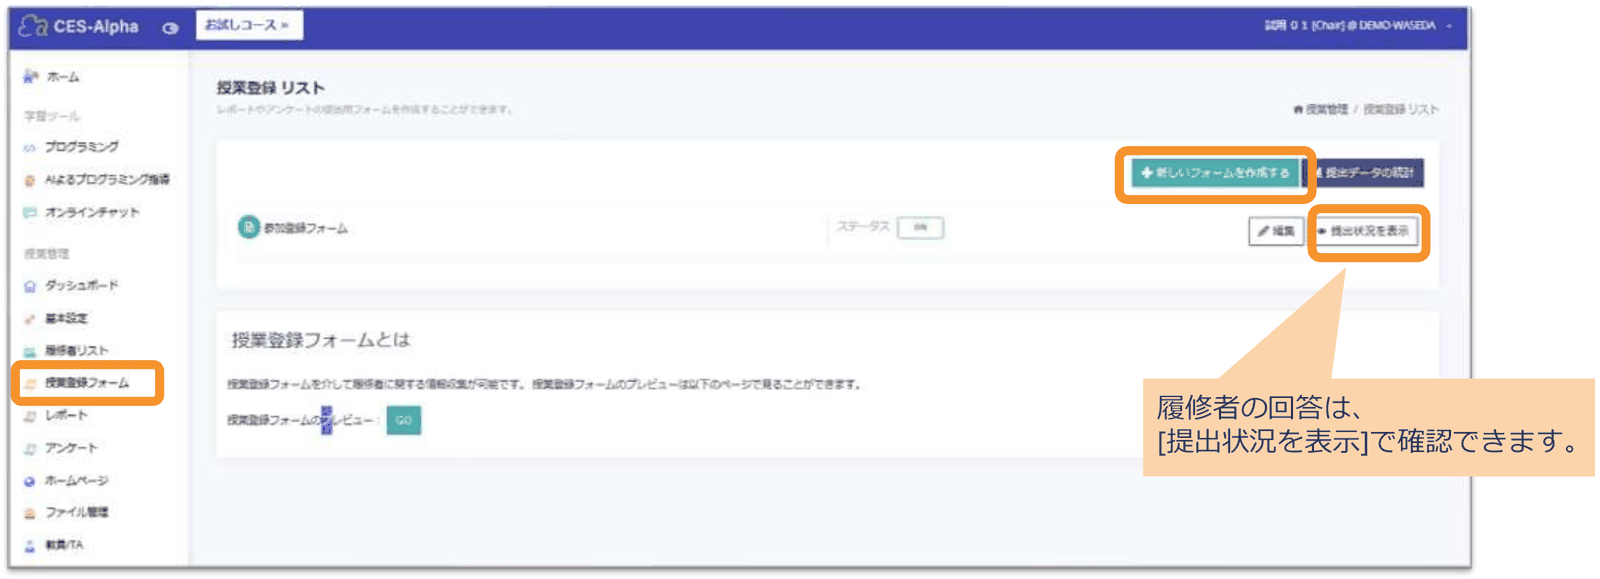Click the 授業登録 リスト breadcrumb text
Viewport: 1600px width, 579px height.
pyautogui.click(x=1401, y=110)
